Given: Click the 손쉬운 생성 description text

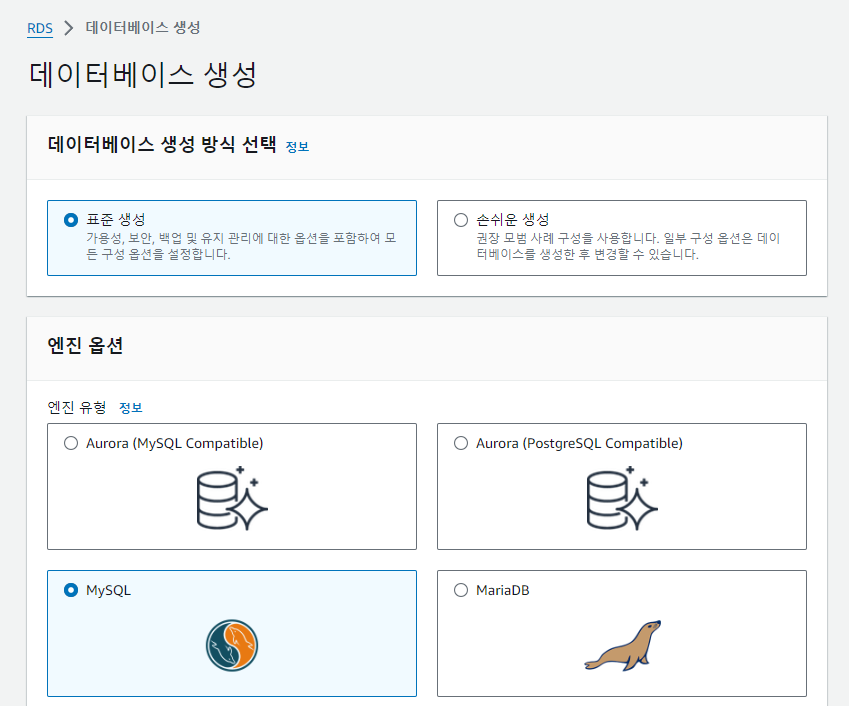Looking at the screenshot, I should pos(628,246).
